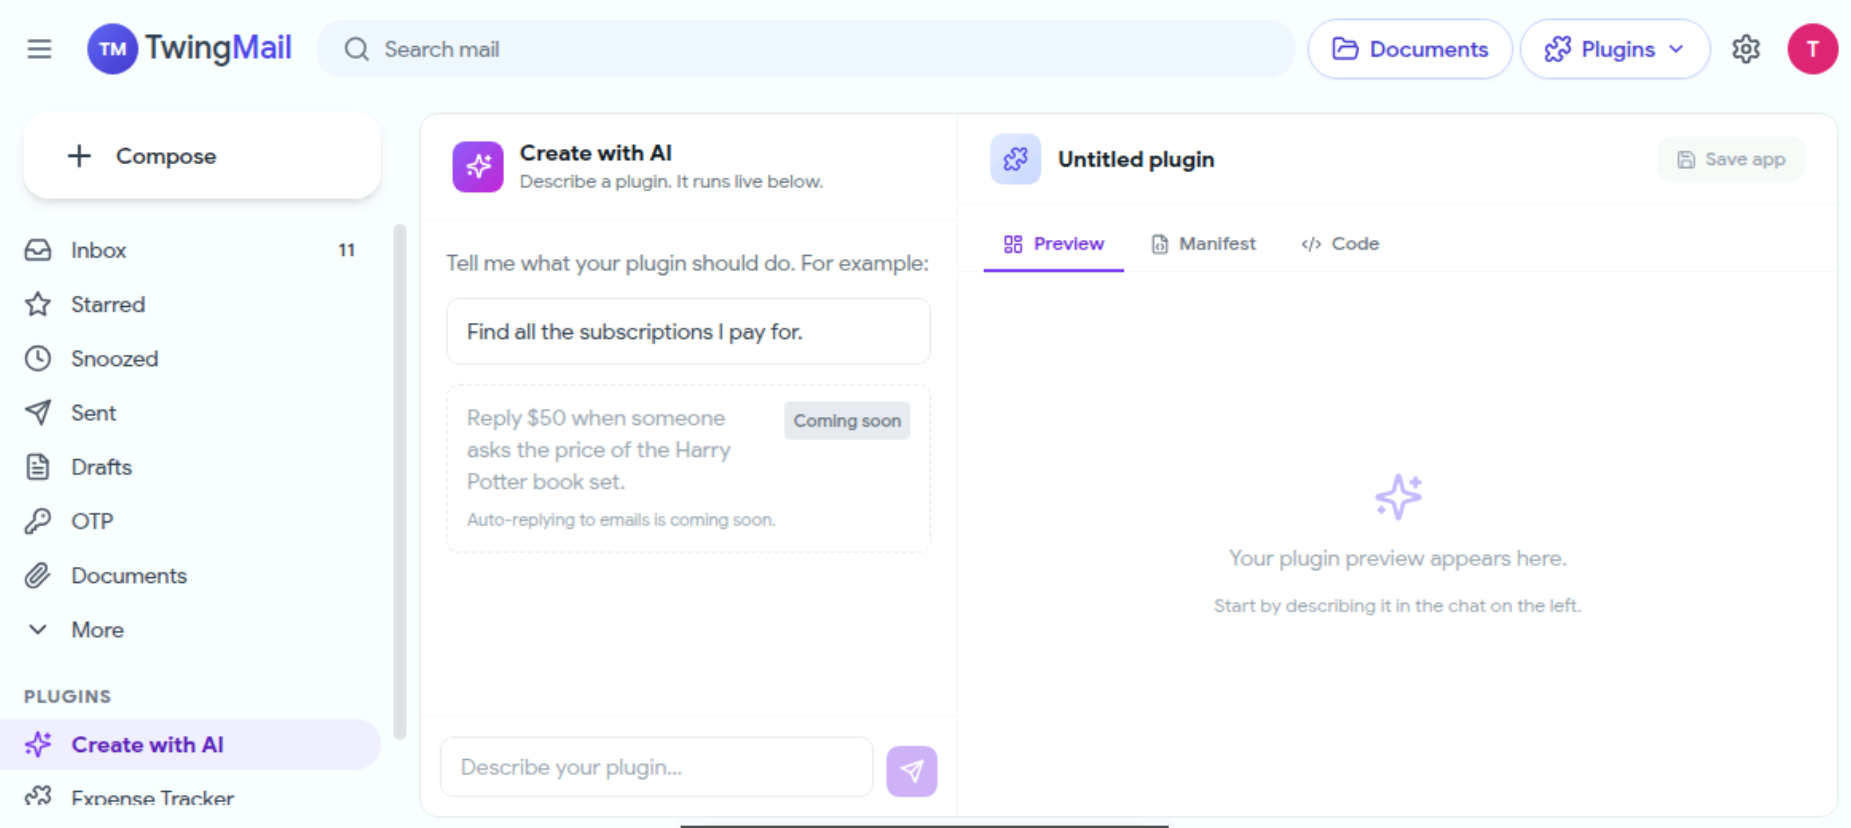Click the Starred star icon
1851x828 pixels.
pos(38,304)
